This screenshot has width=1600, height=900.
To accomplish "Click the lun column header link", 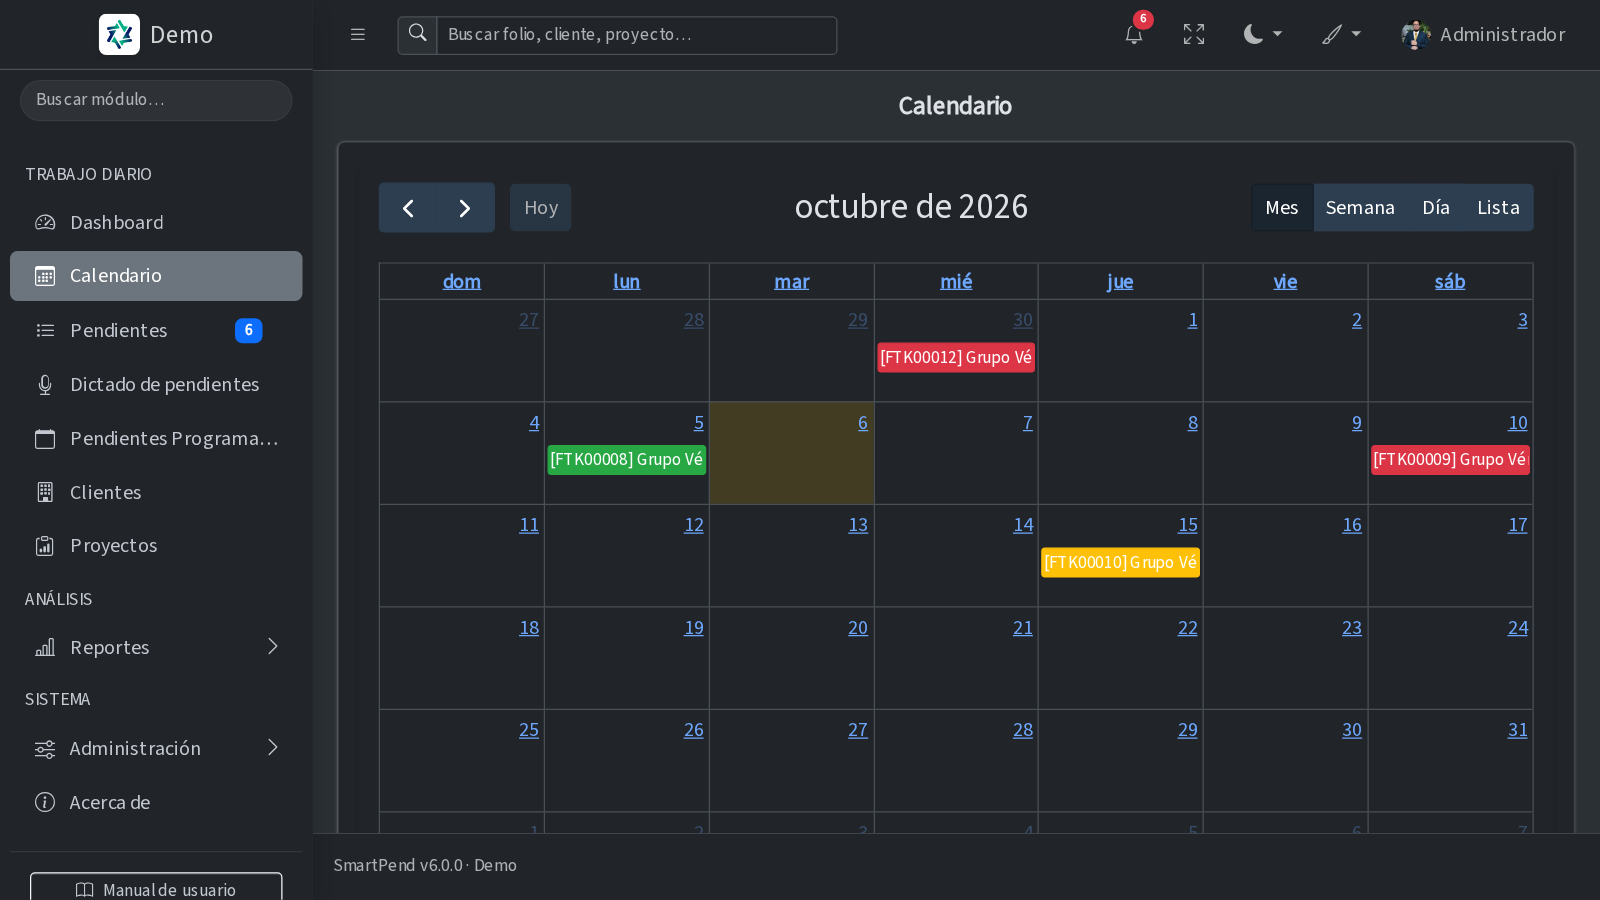I will coord(627,282).
